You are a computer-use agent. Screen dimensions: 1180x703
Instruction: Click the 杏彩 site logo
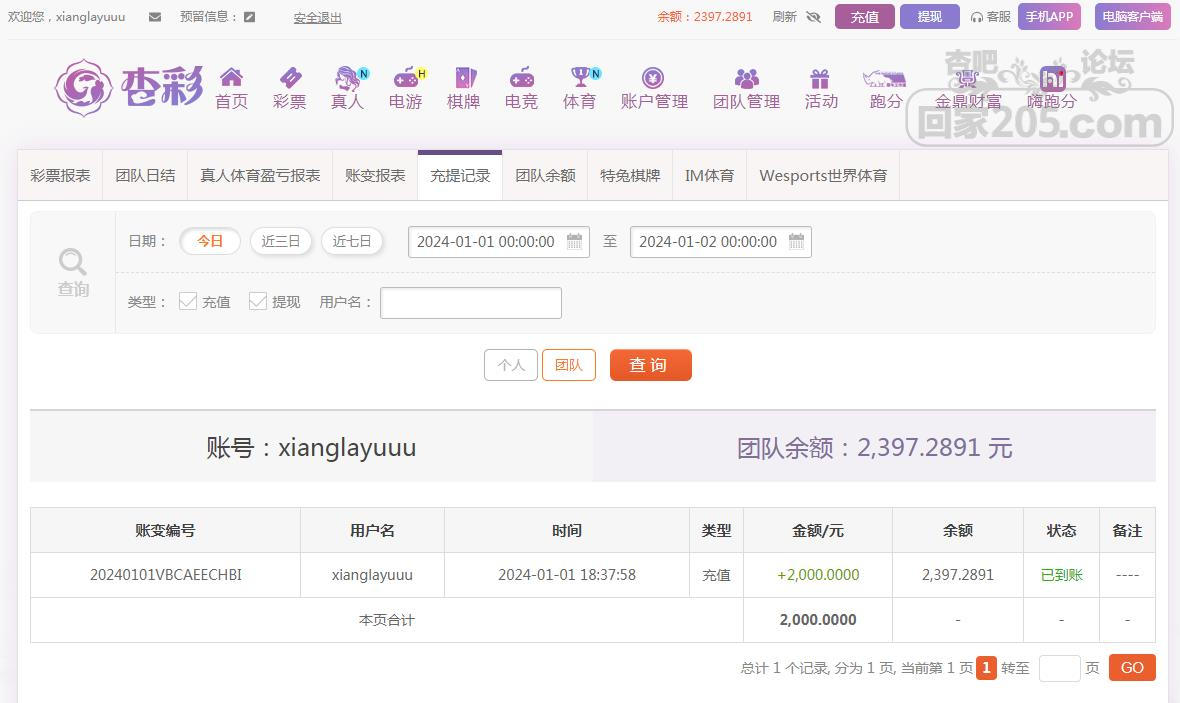tap(129, 88)
